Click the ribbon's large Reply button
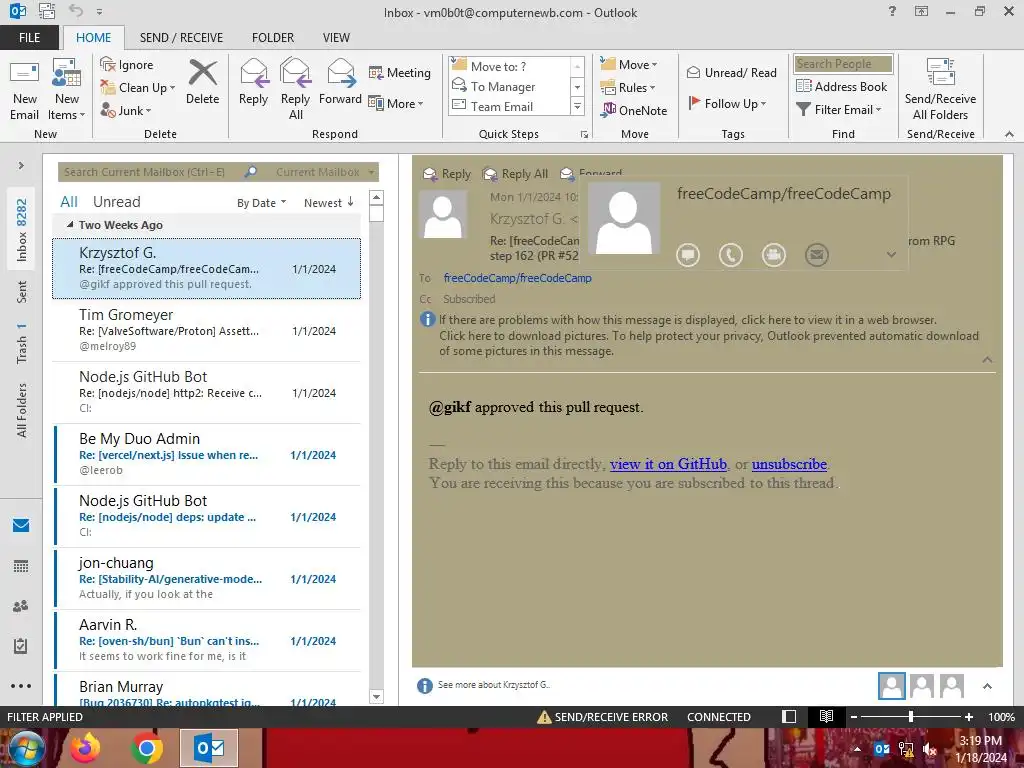1024x768 pixels. point(253,83)
